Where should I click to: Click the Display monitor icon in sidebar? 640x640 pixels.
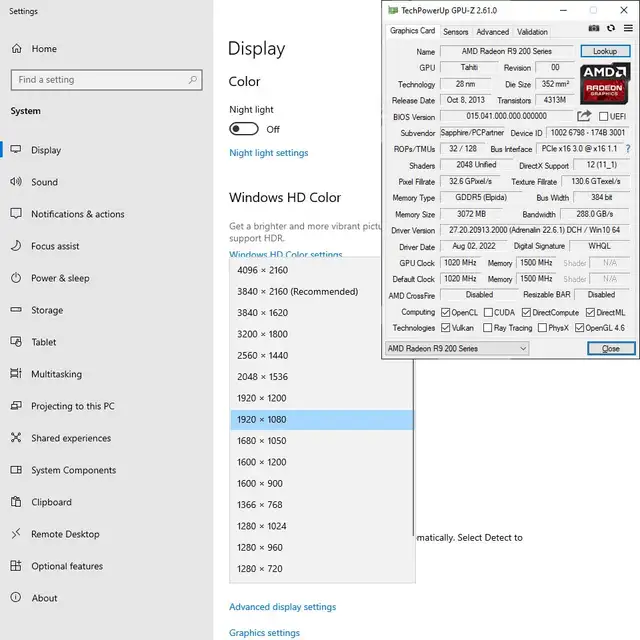[16, 149]
